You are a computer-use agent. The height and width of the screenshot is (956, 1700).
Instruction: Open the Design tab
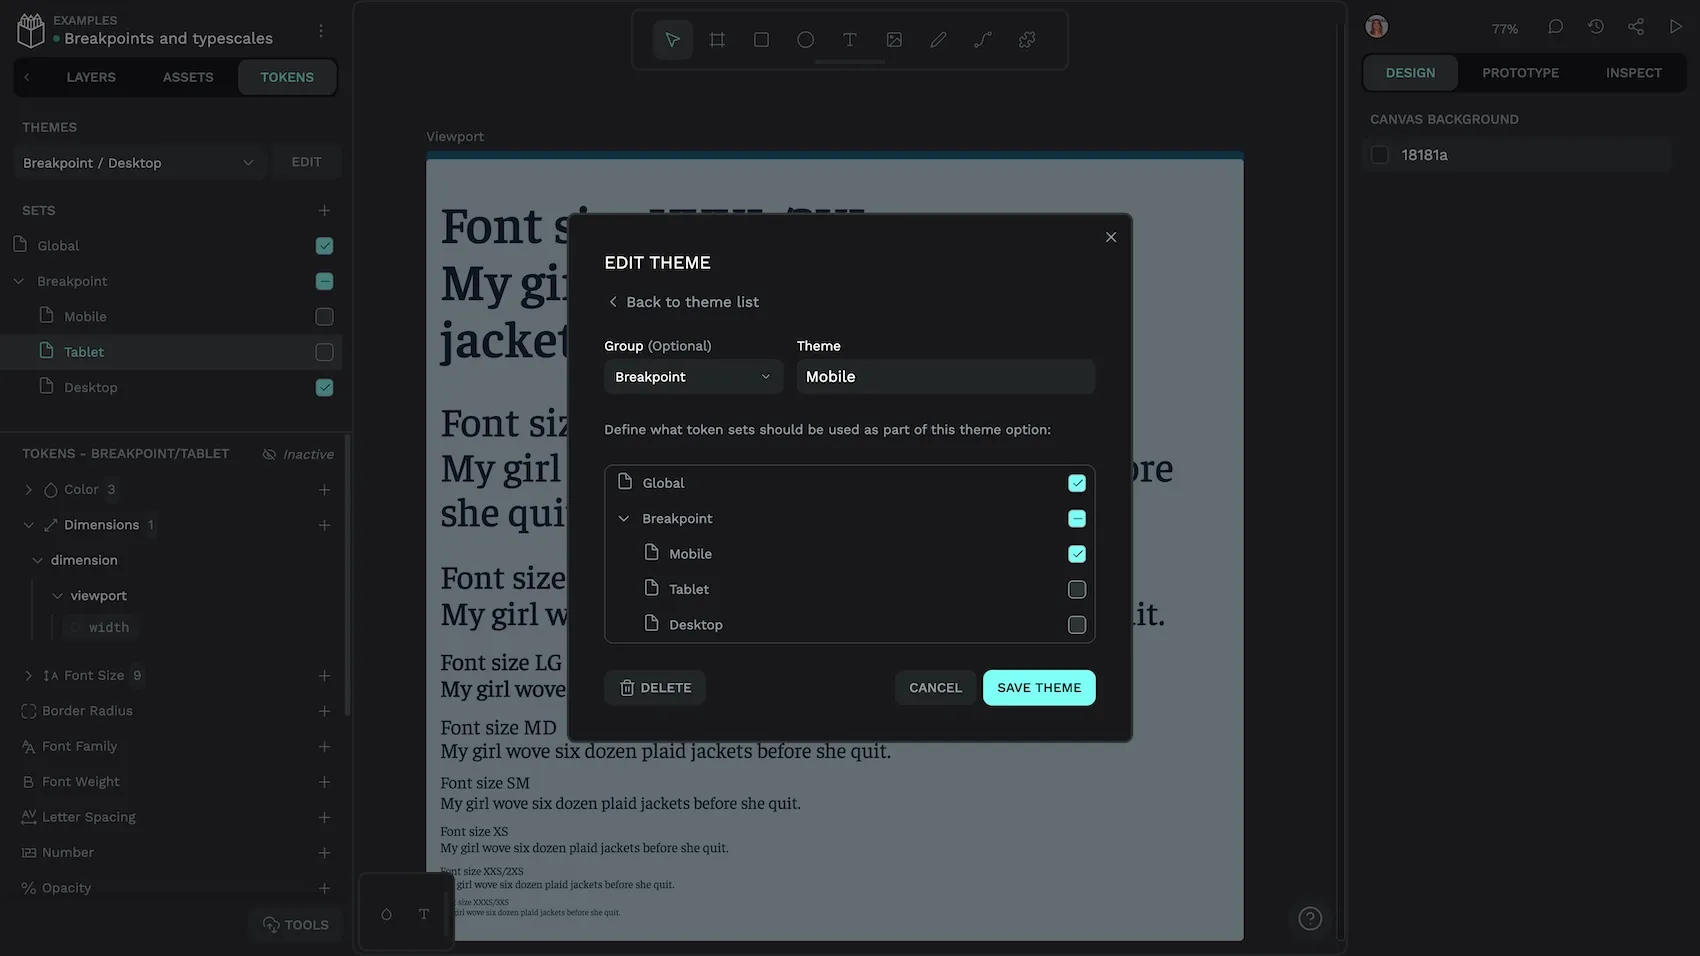pos(1410,73)
